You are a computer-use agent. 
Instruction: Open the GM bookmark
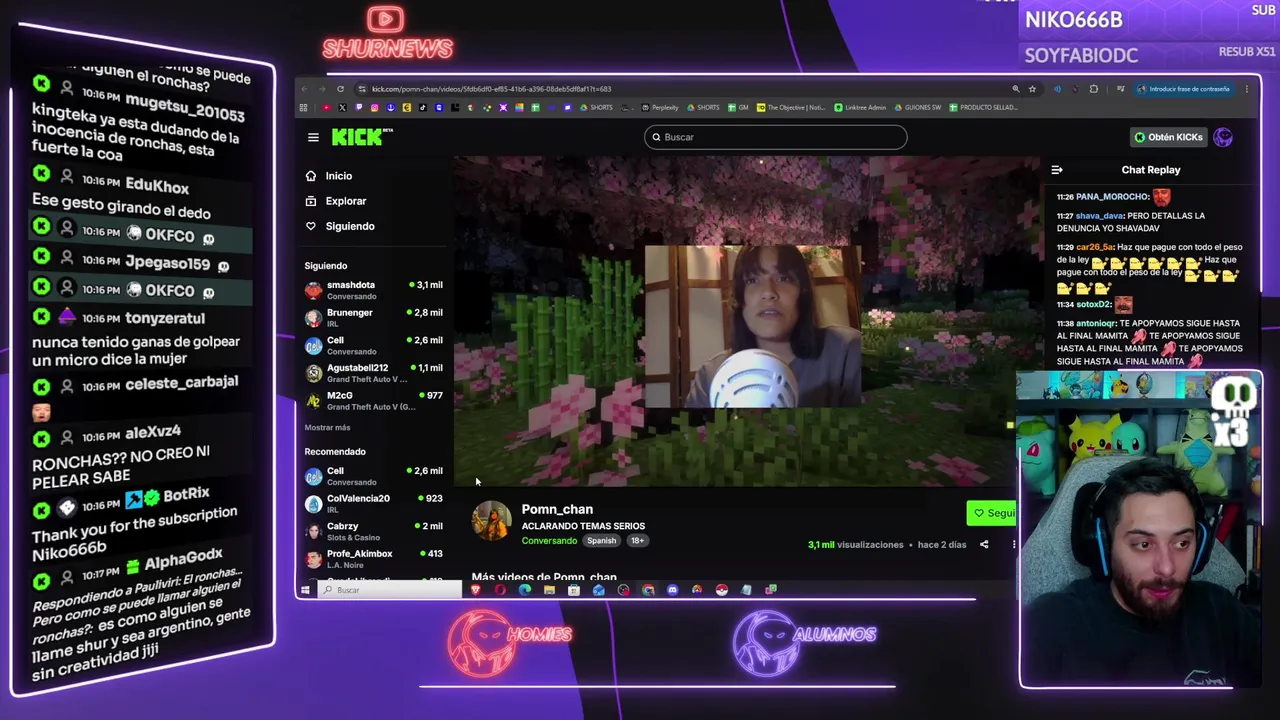pyautogui.click(x=738, y=107)
